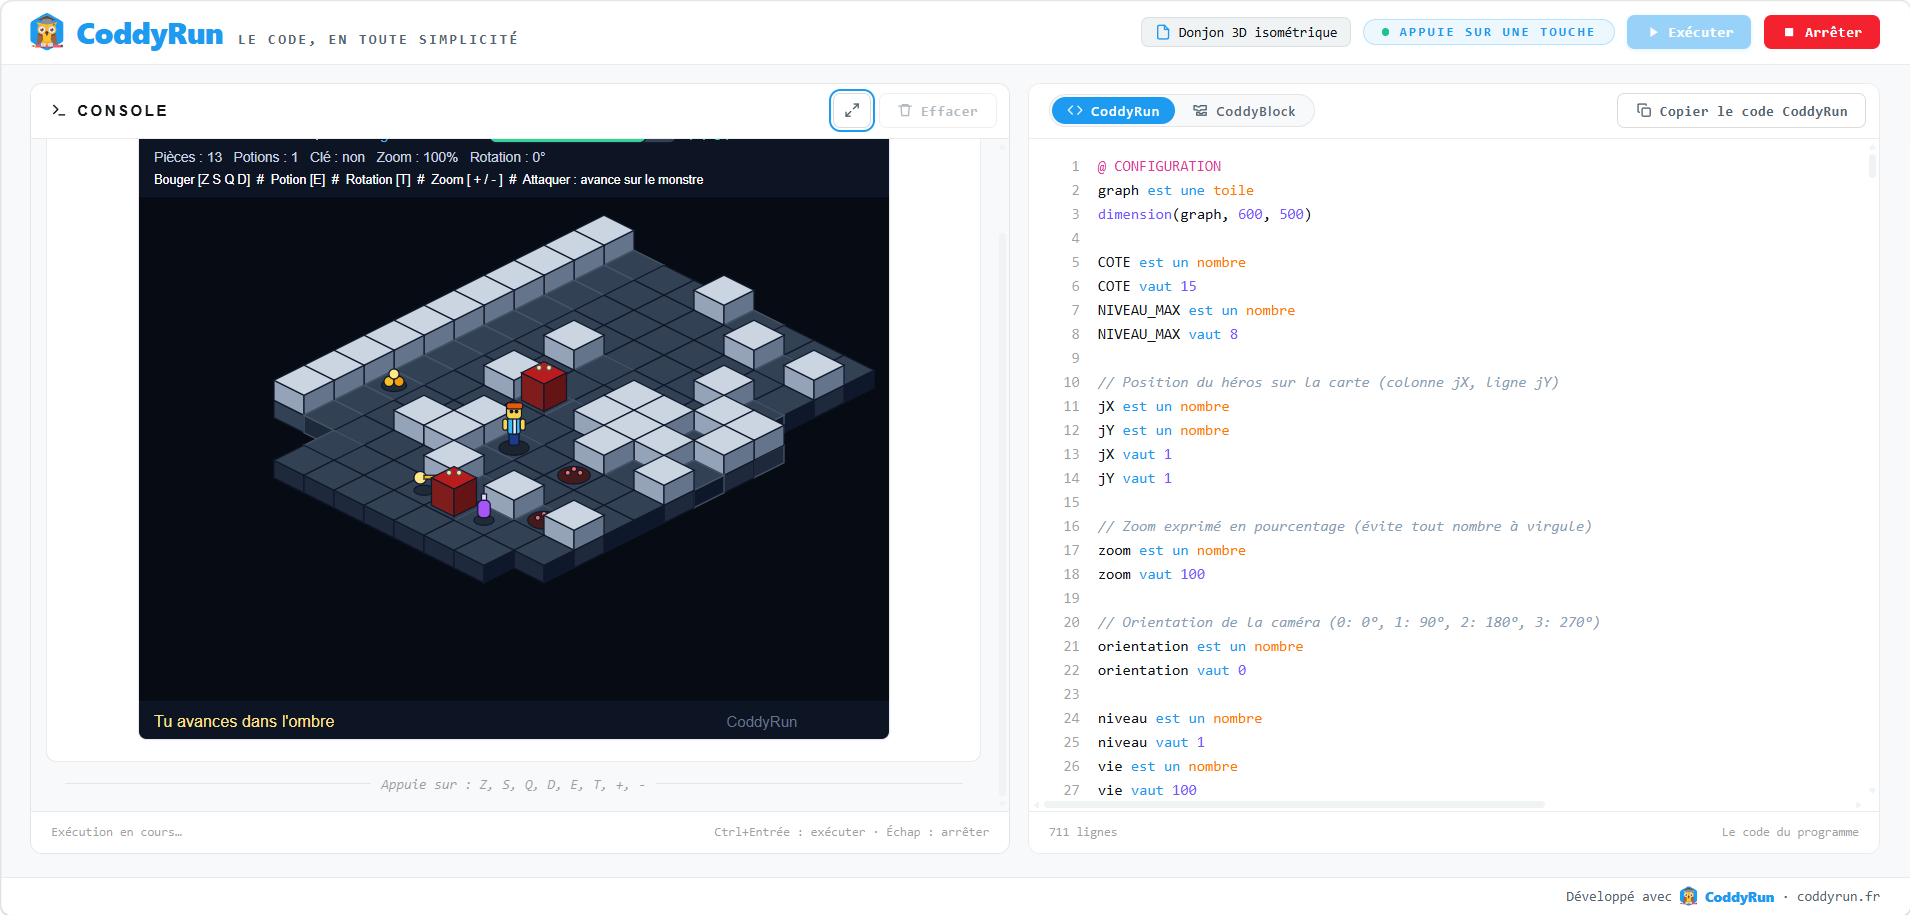Click the CoddyRun owl logo in the header
1910x915 pixels.
(47, 32)
